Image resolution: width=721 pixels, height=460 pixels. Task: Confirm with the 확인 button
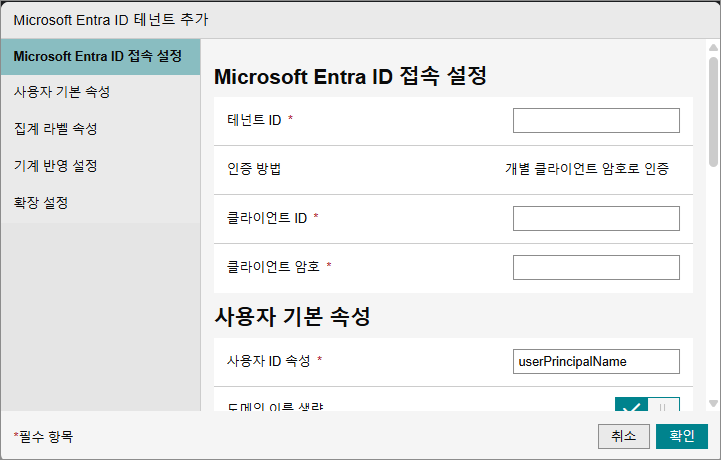click(x=682, y=436)
